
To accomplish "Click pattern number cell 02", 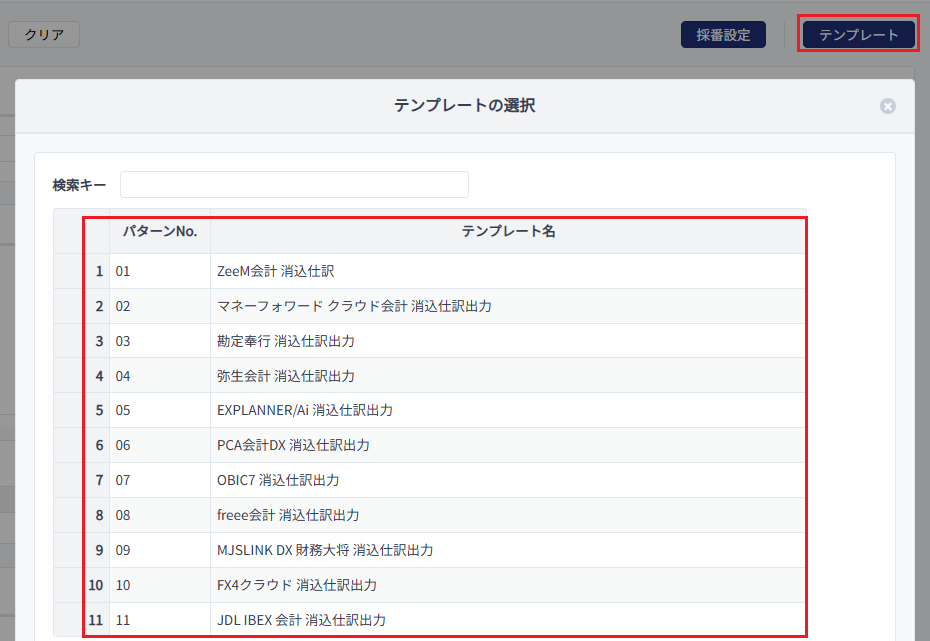I will (x=160, y=306).
